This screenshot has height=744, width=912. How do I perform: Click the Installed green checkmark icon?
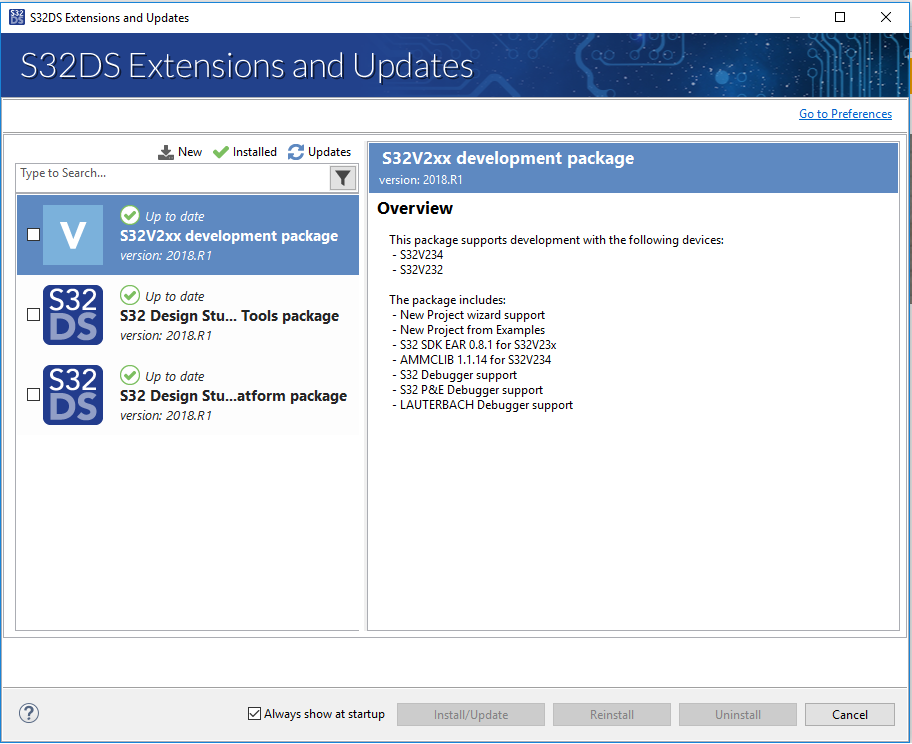[x=221, y=152]
